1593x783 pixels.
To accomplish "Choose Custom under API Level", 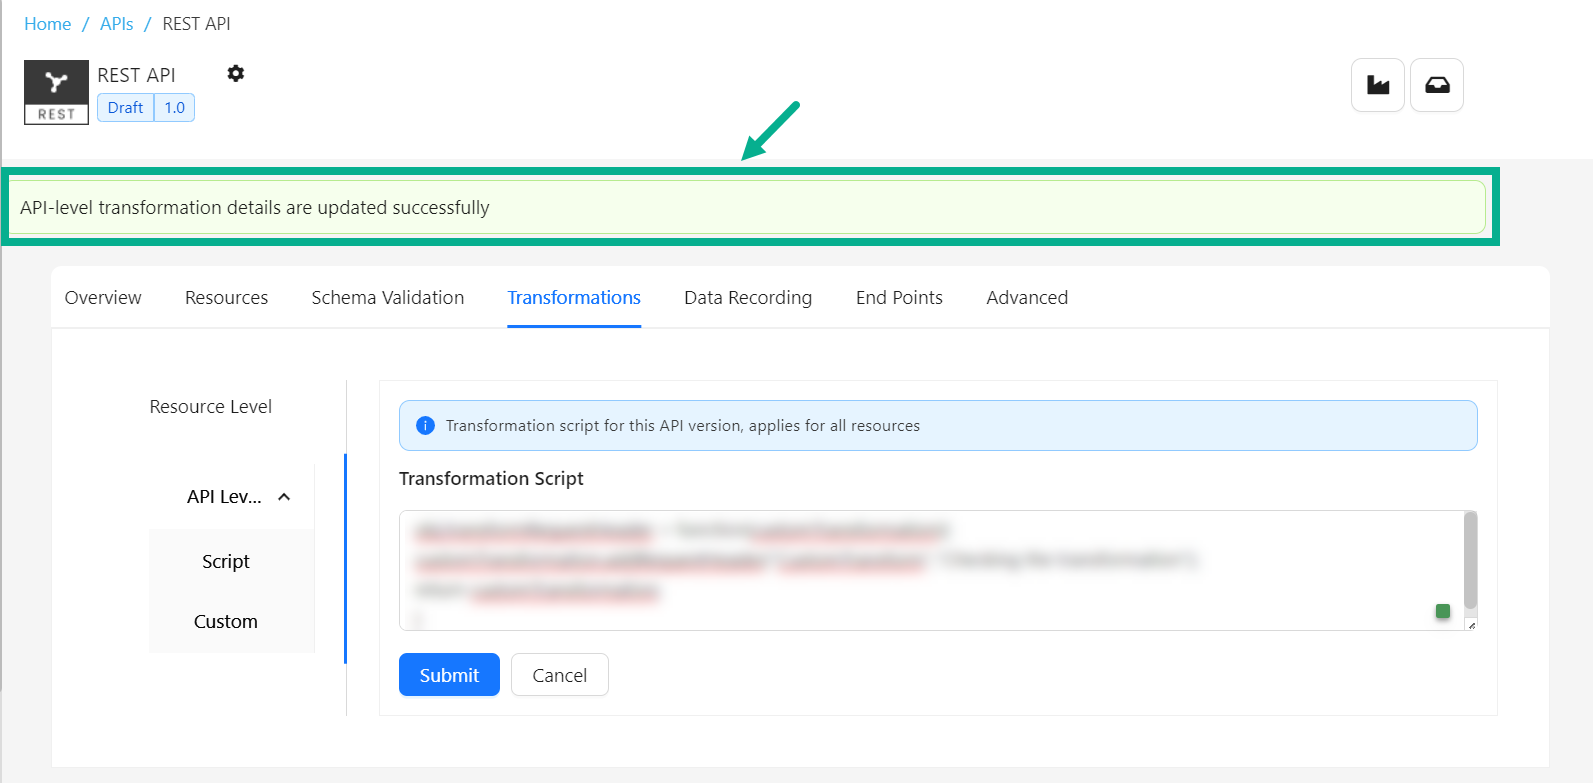I will (226, 622).
